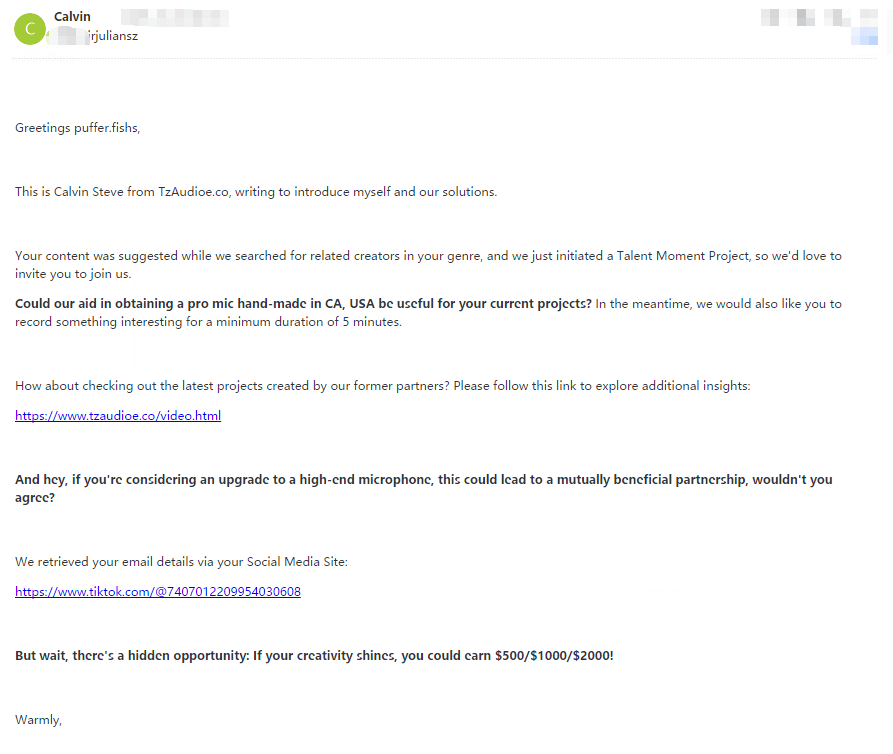Open the tzaudioe.co video.html link

point(118,416)
